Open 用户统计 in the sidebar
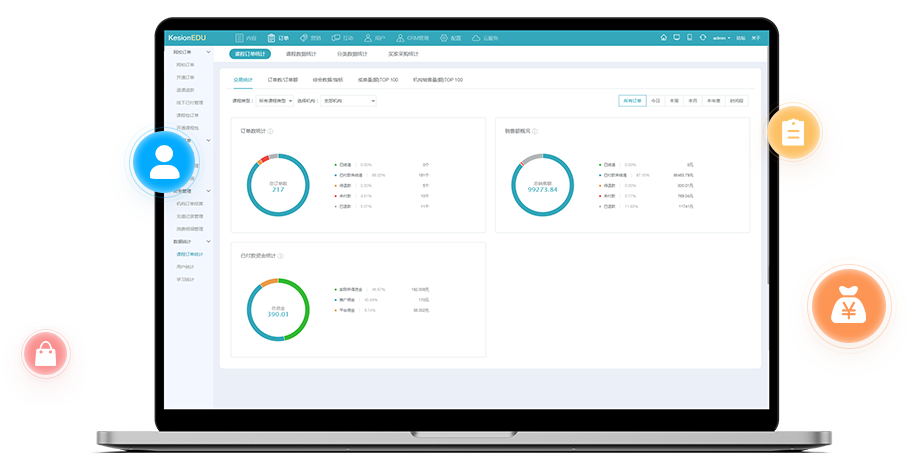Viewport: 908px width, 468px height. pyautogui.click(x=186, y=267)
